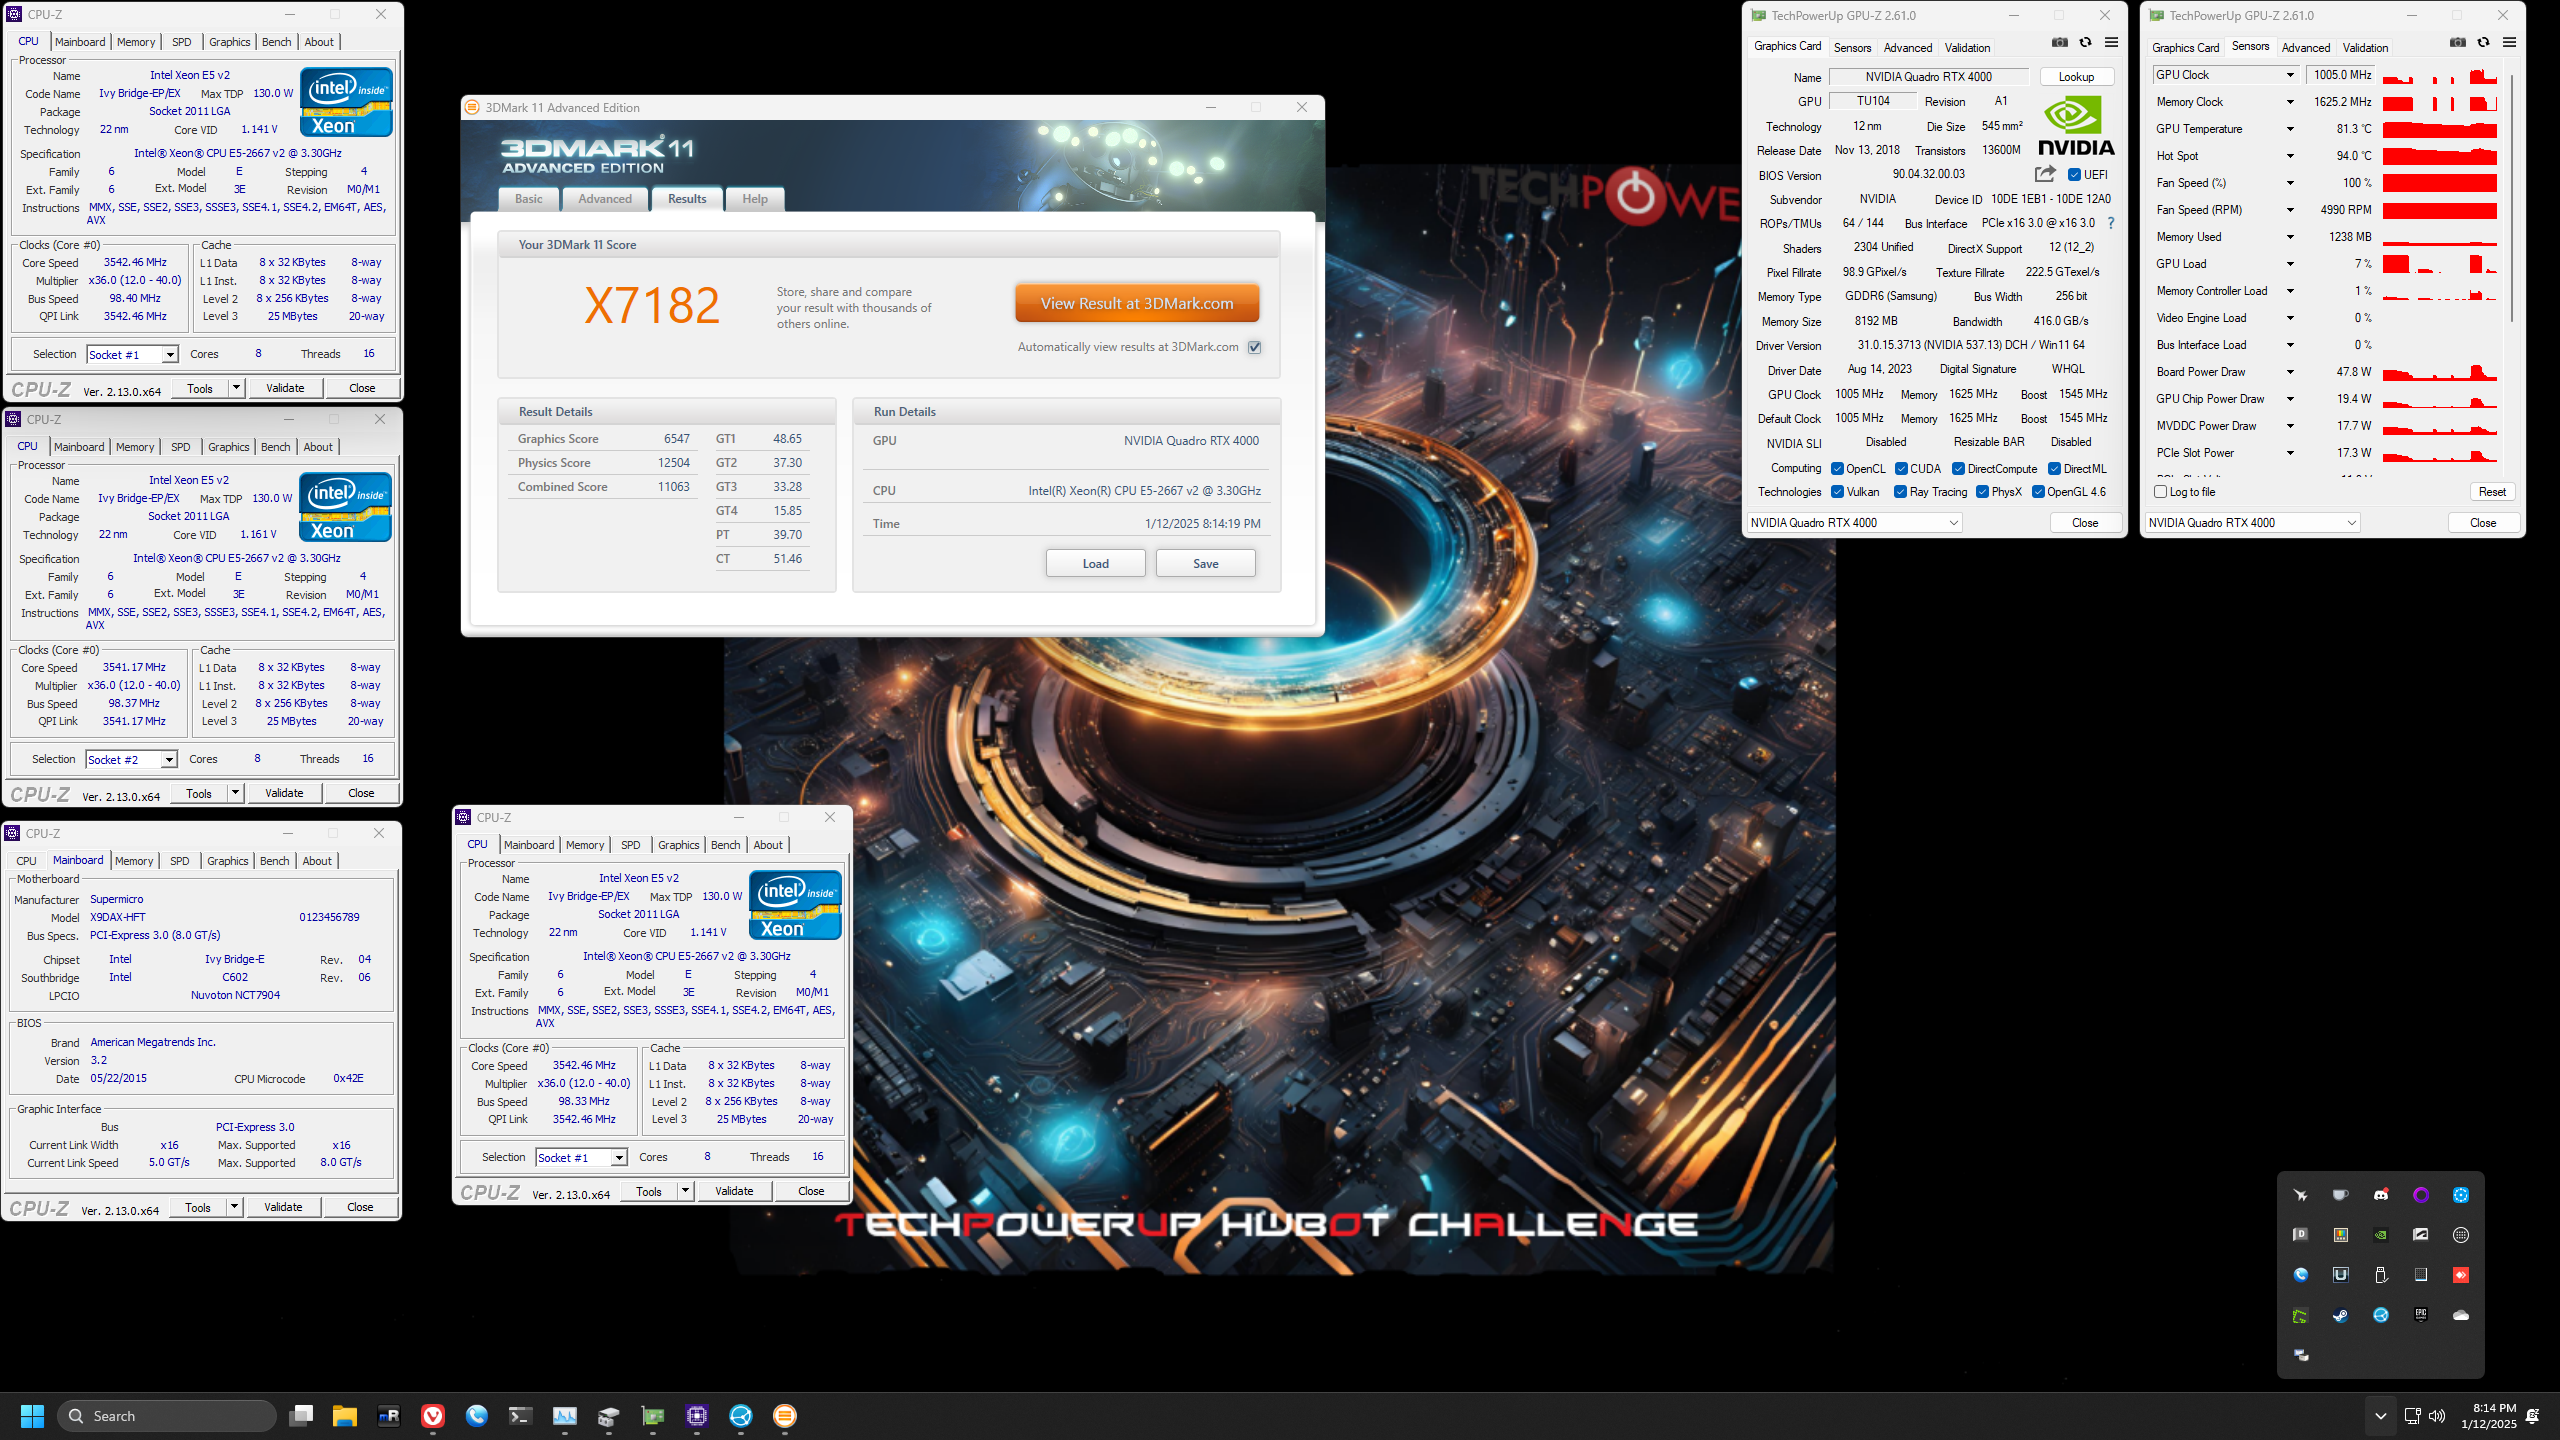Open 3DMark orange icon on taskbar
The height and width of the screenshot is (1440, 2560).
point(785,1416)
